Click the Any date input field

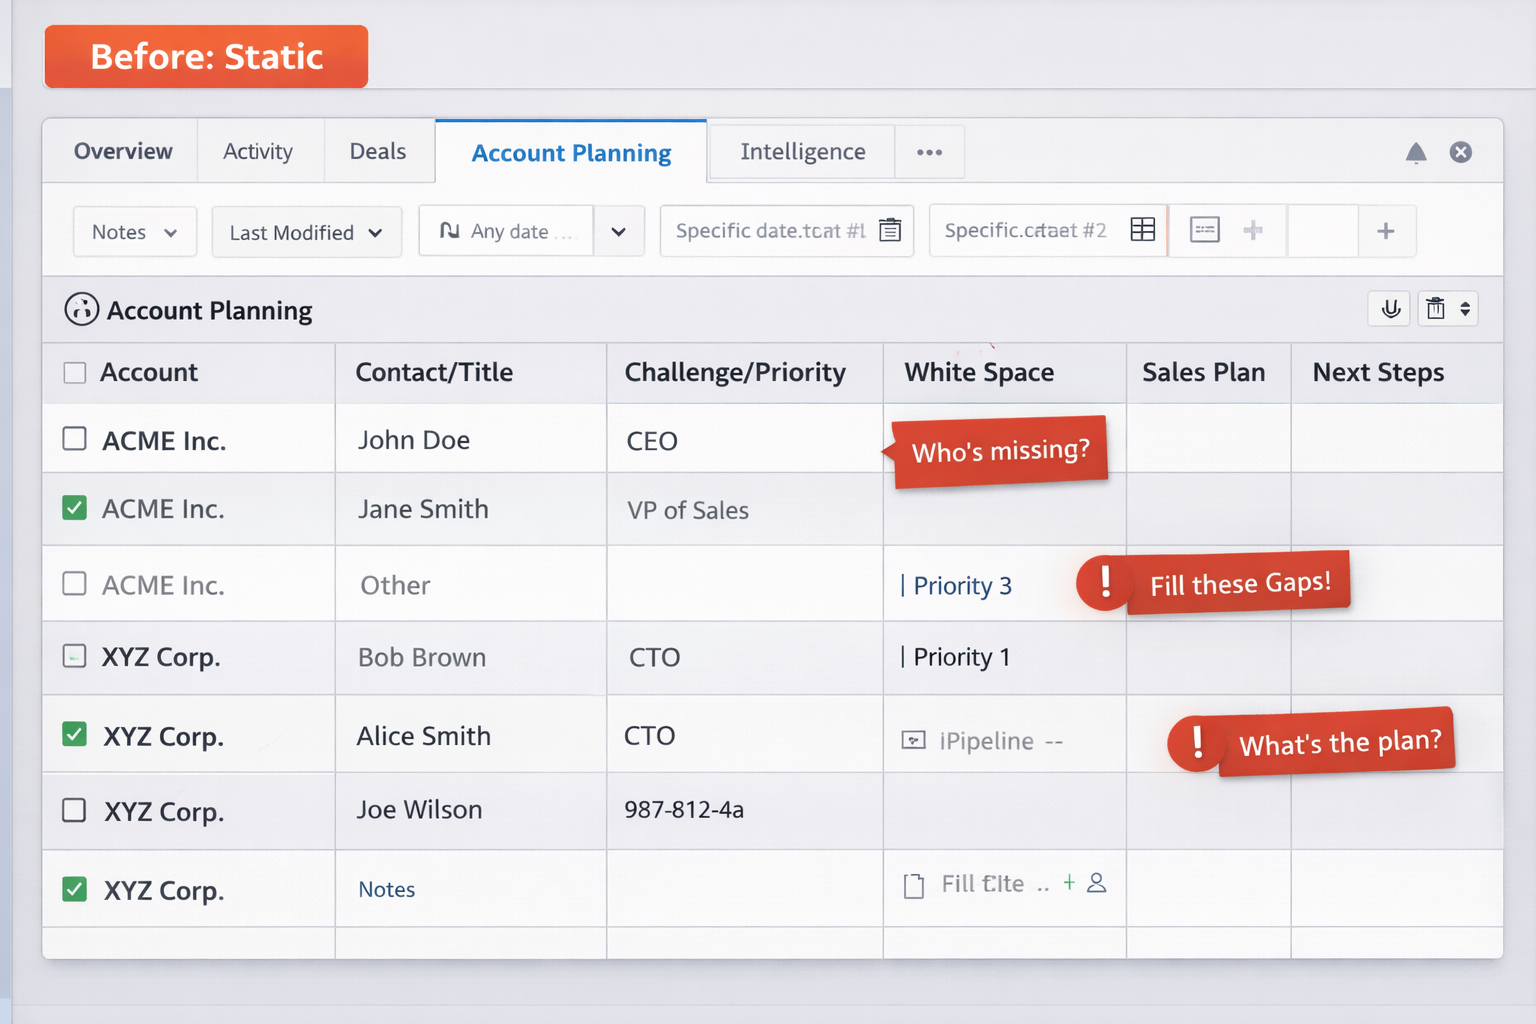tap(507, 232)
